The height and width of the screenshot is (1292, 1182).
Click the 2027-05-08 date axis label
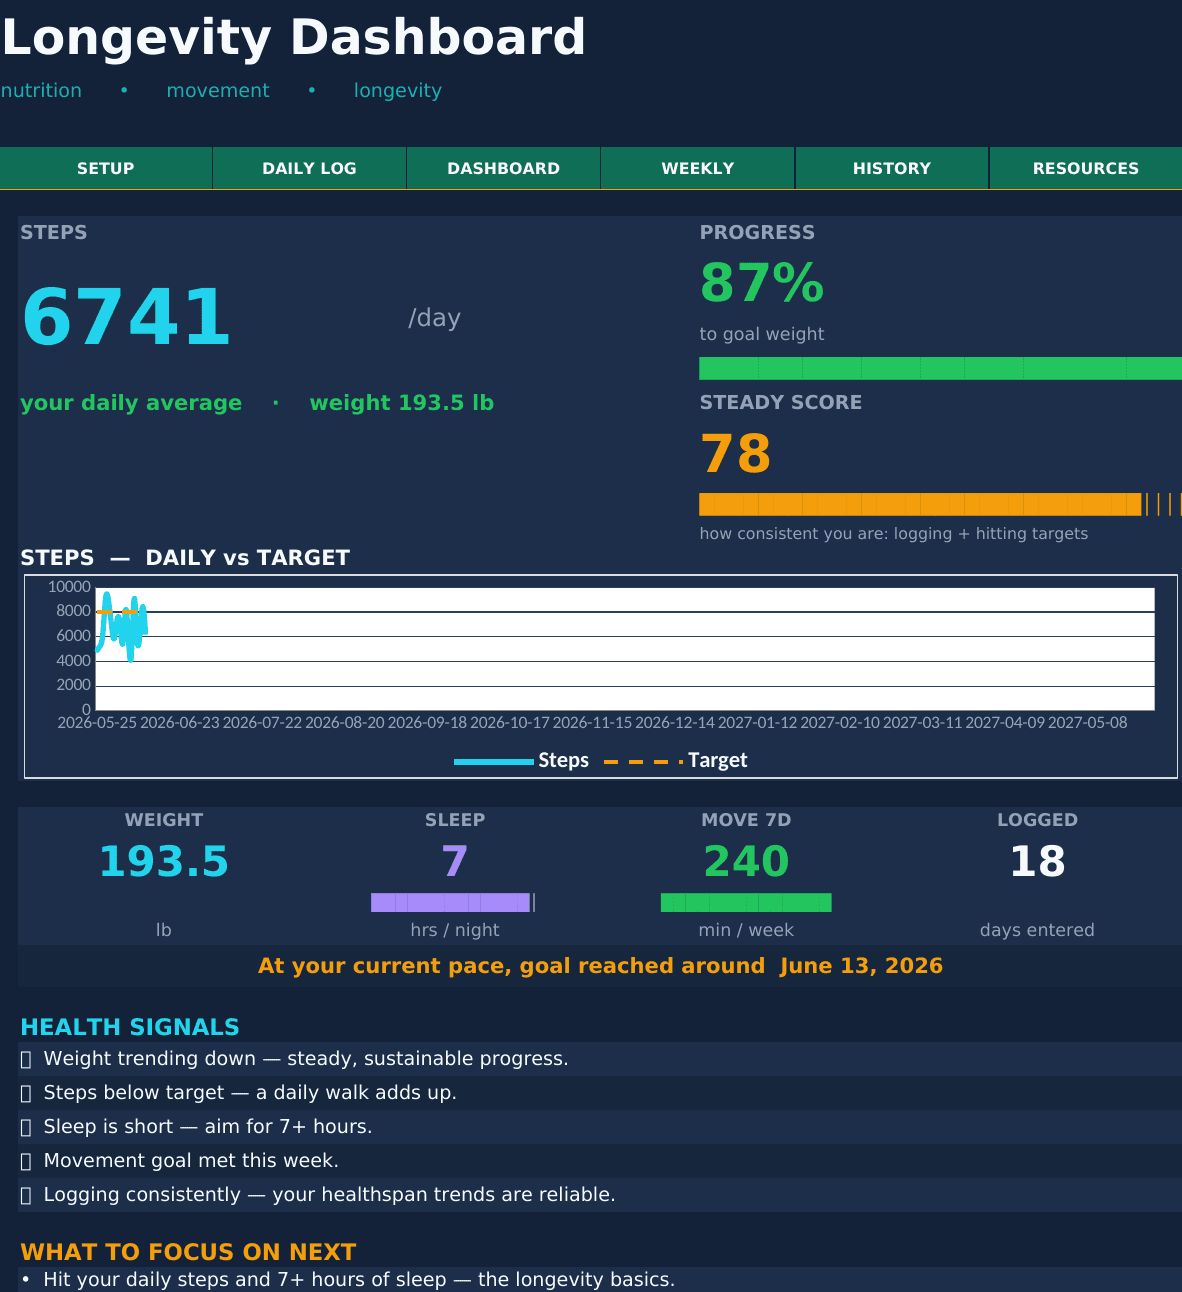(x=1087, y=722)
